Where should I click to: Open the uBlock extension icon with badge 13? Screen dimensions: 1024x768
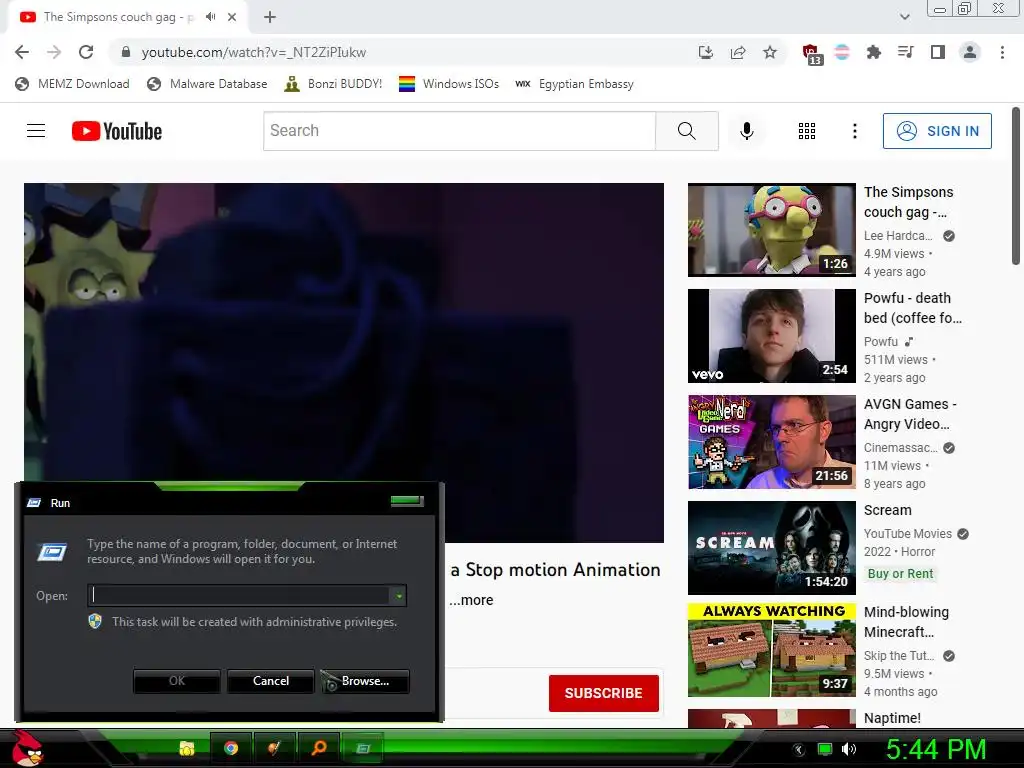[x=812, y=54]
